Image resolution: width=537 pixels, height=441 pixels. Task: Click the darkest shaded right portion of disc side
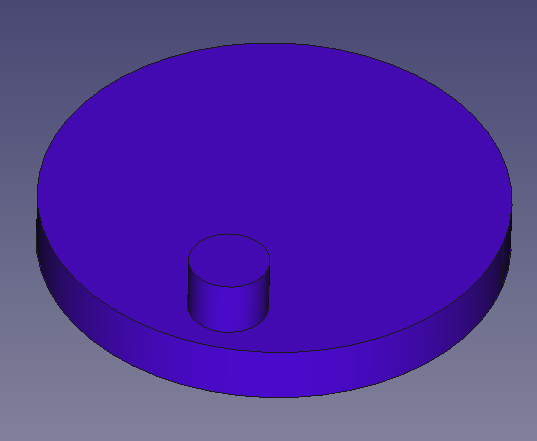point(504,260)
